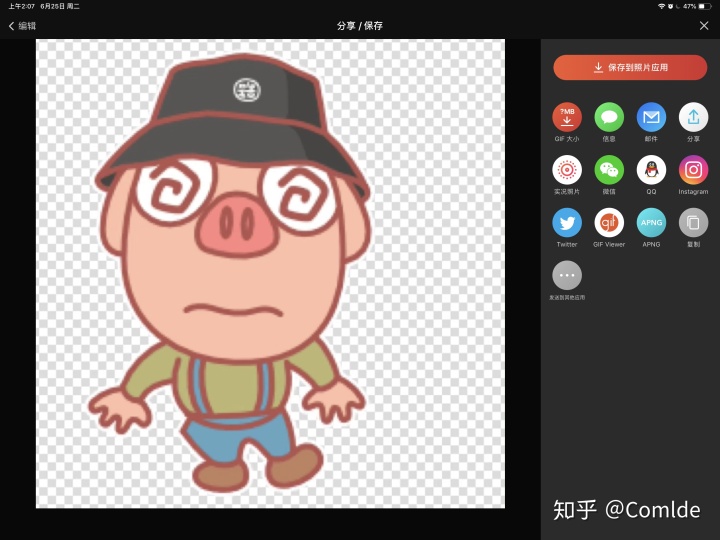Send to other apps ellipsis icon
720x540 pixels.
coord(567,276)
